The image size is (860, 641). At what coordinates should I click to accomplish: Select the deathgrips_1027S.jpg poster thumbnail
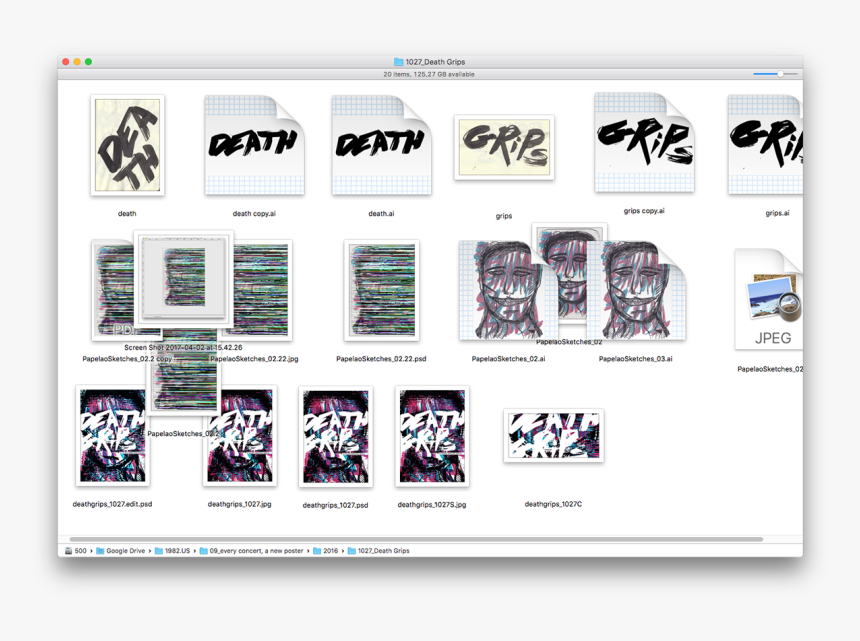click(x=432, y=436)
